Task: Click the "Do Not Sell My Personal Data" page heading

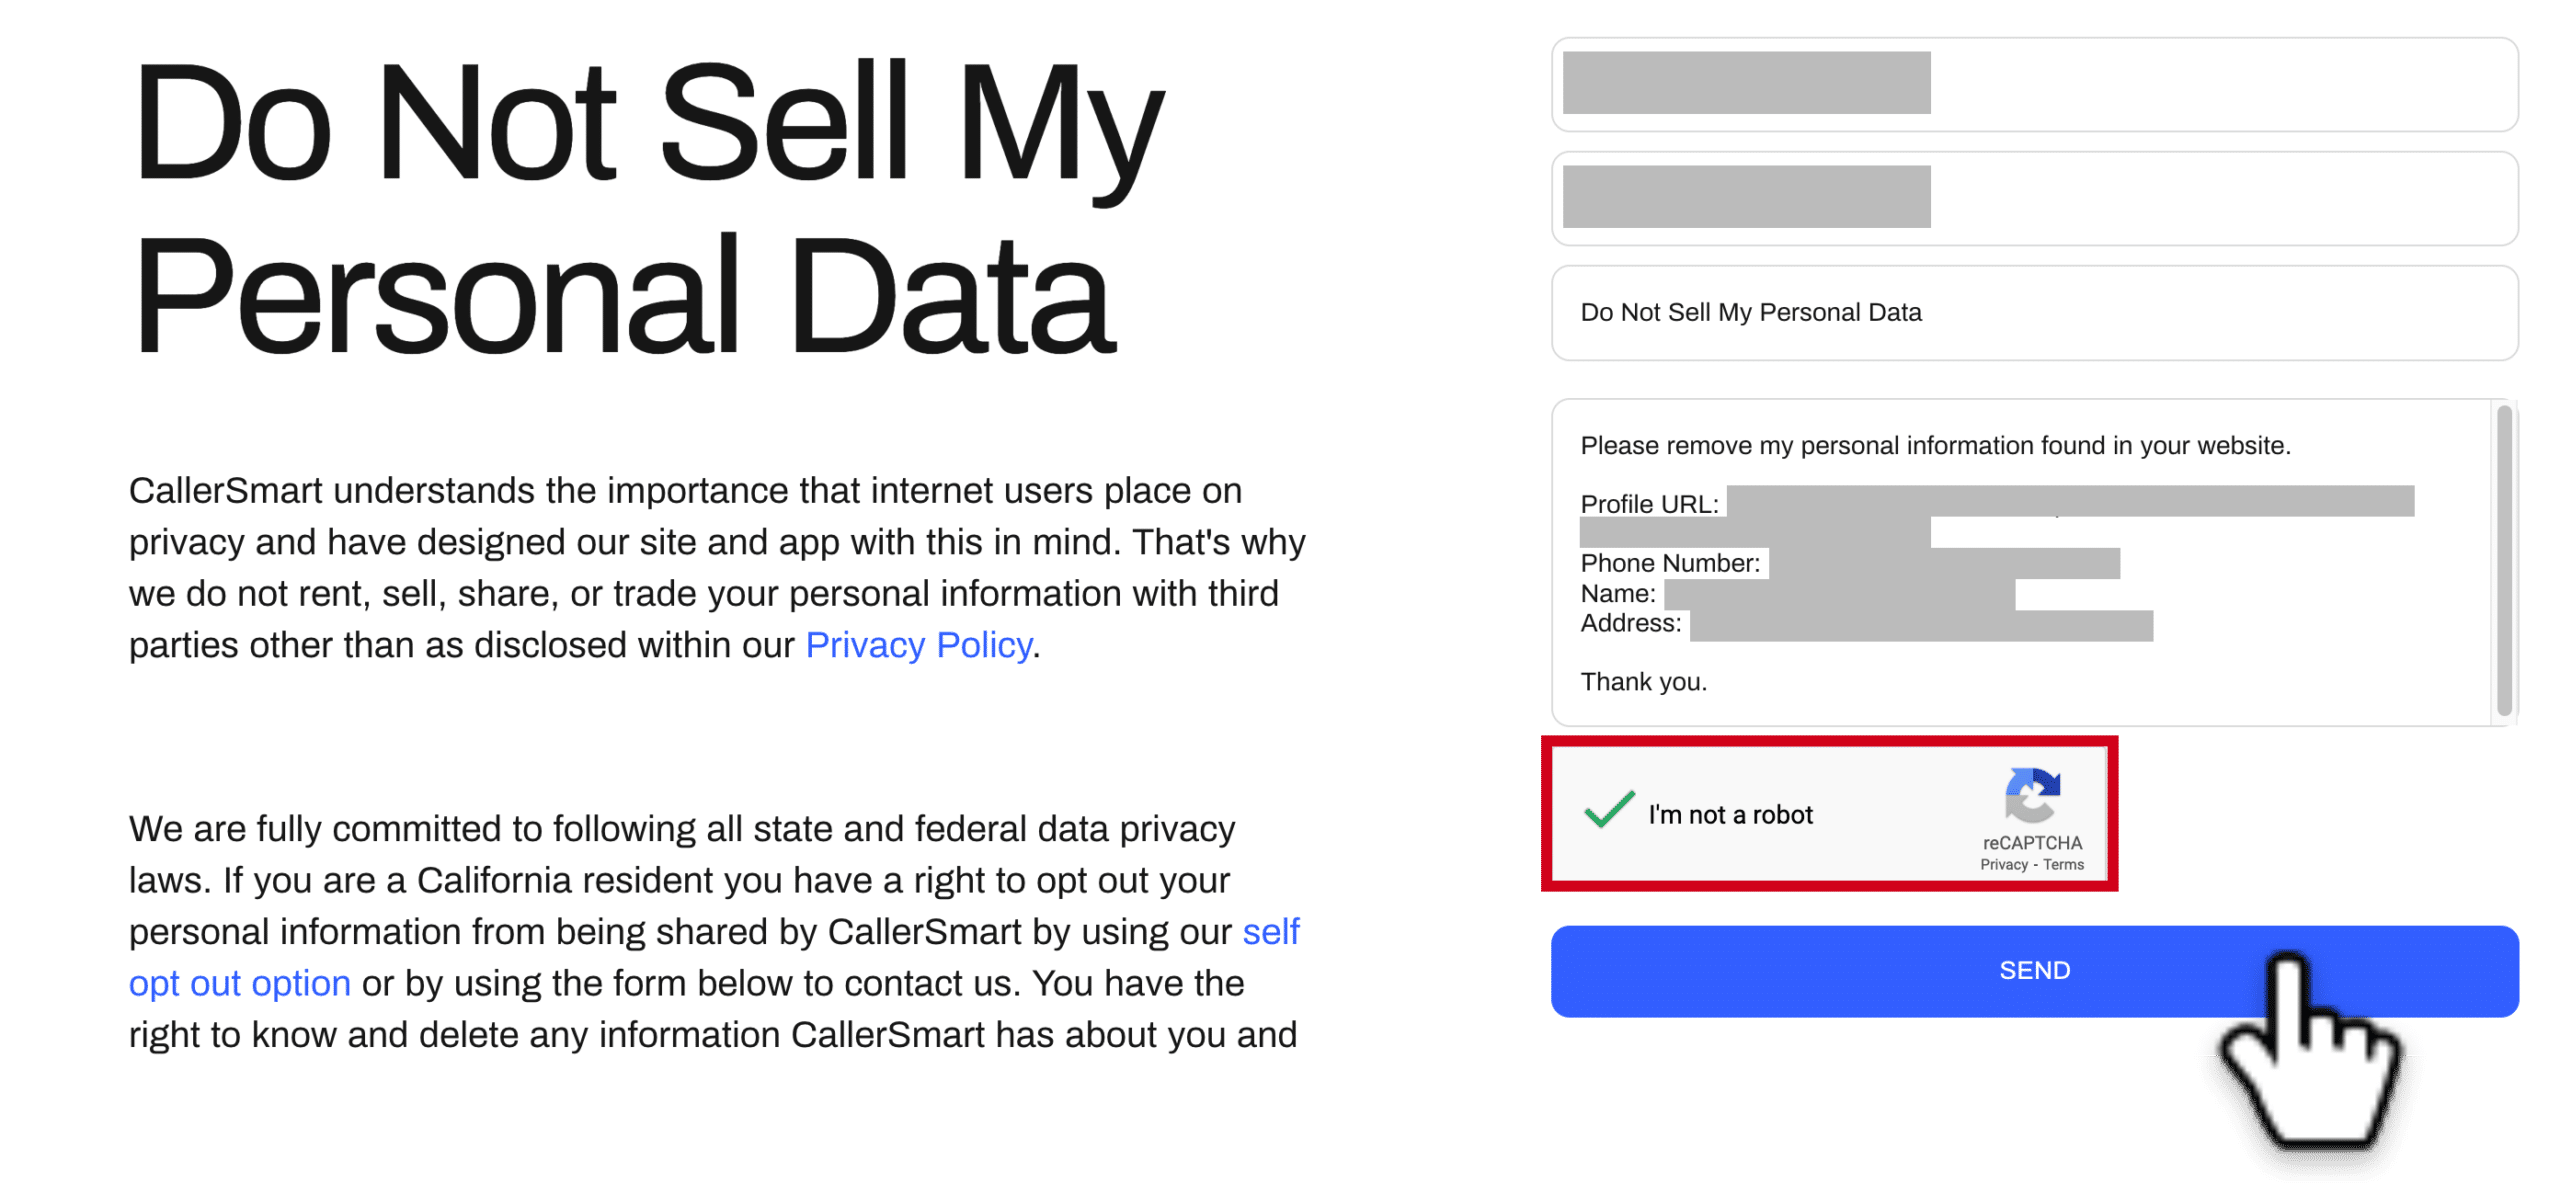Action: 648,207
